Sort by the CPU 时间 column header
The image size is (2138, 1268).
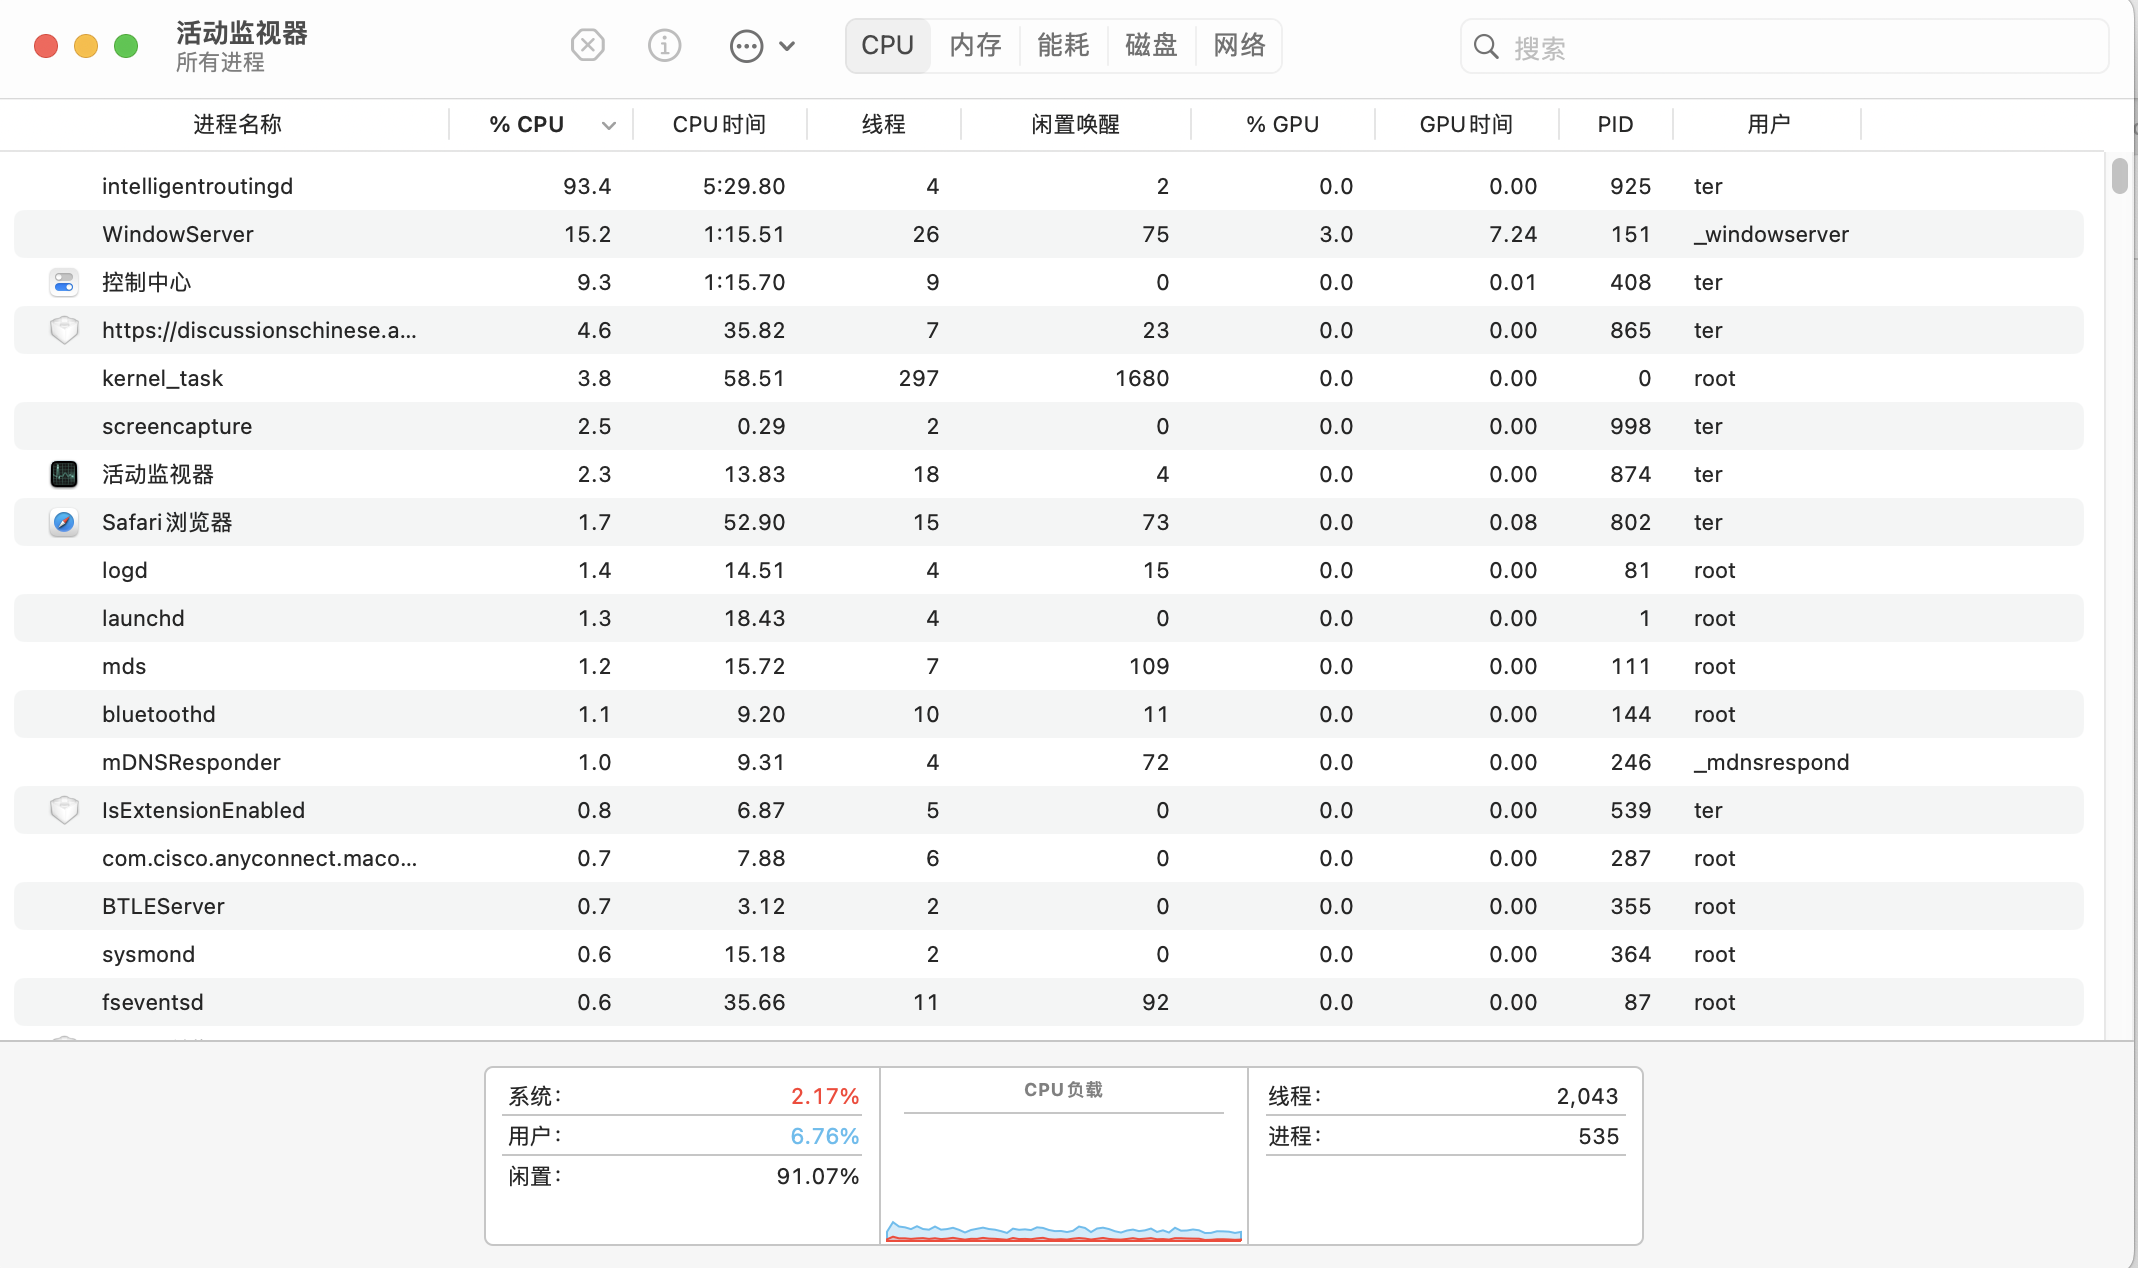click(718, 125)
